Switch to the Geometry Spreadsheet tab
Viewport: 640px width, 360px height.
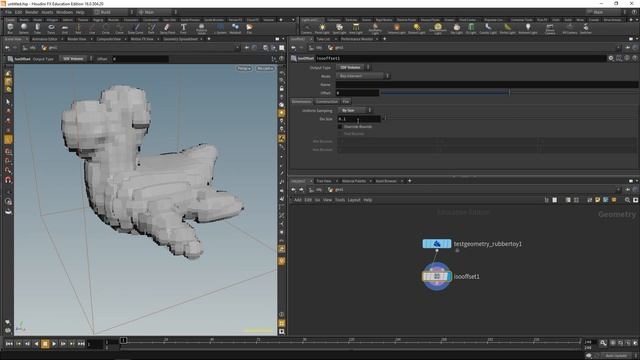(180, 39)
